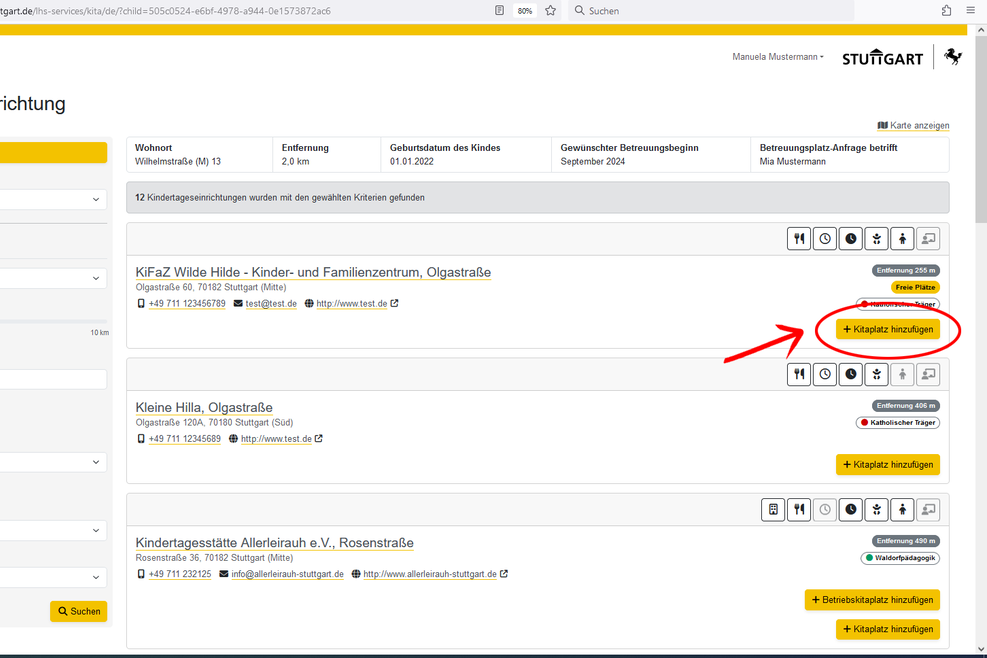
Task: Bookmark this page with the star icon
Action: (x=550, y=11)
